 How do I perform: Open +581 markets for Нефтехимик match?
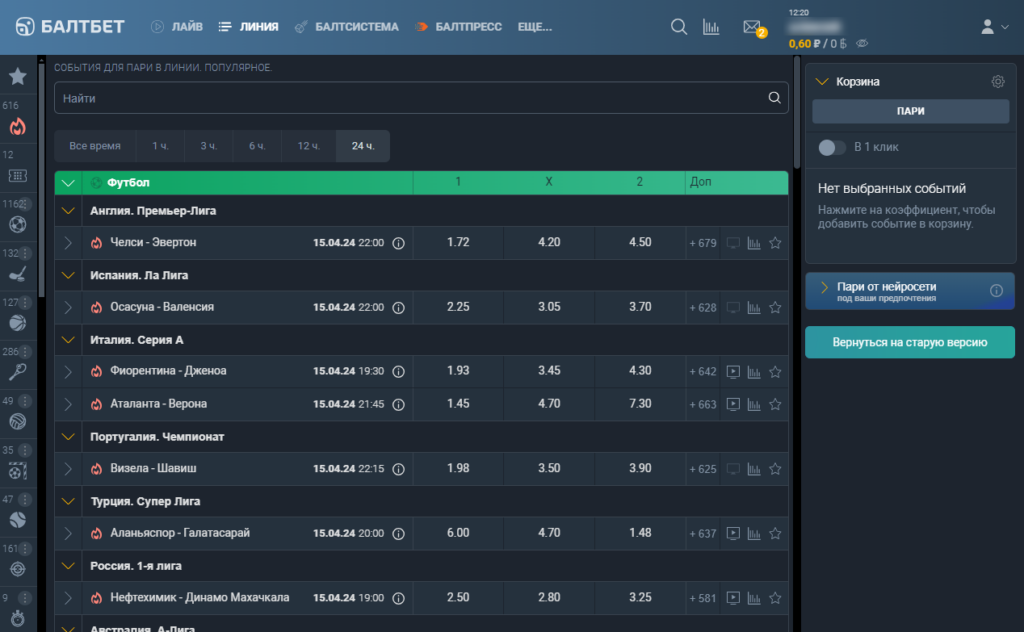click(x=703, y=598)
